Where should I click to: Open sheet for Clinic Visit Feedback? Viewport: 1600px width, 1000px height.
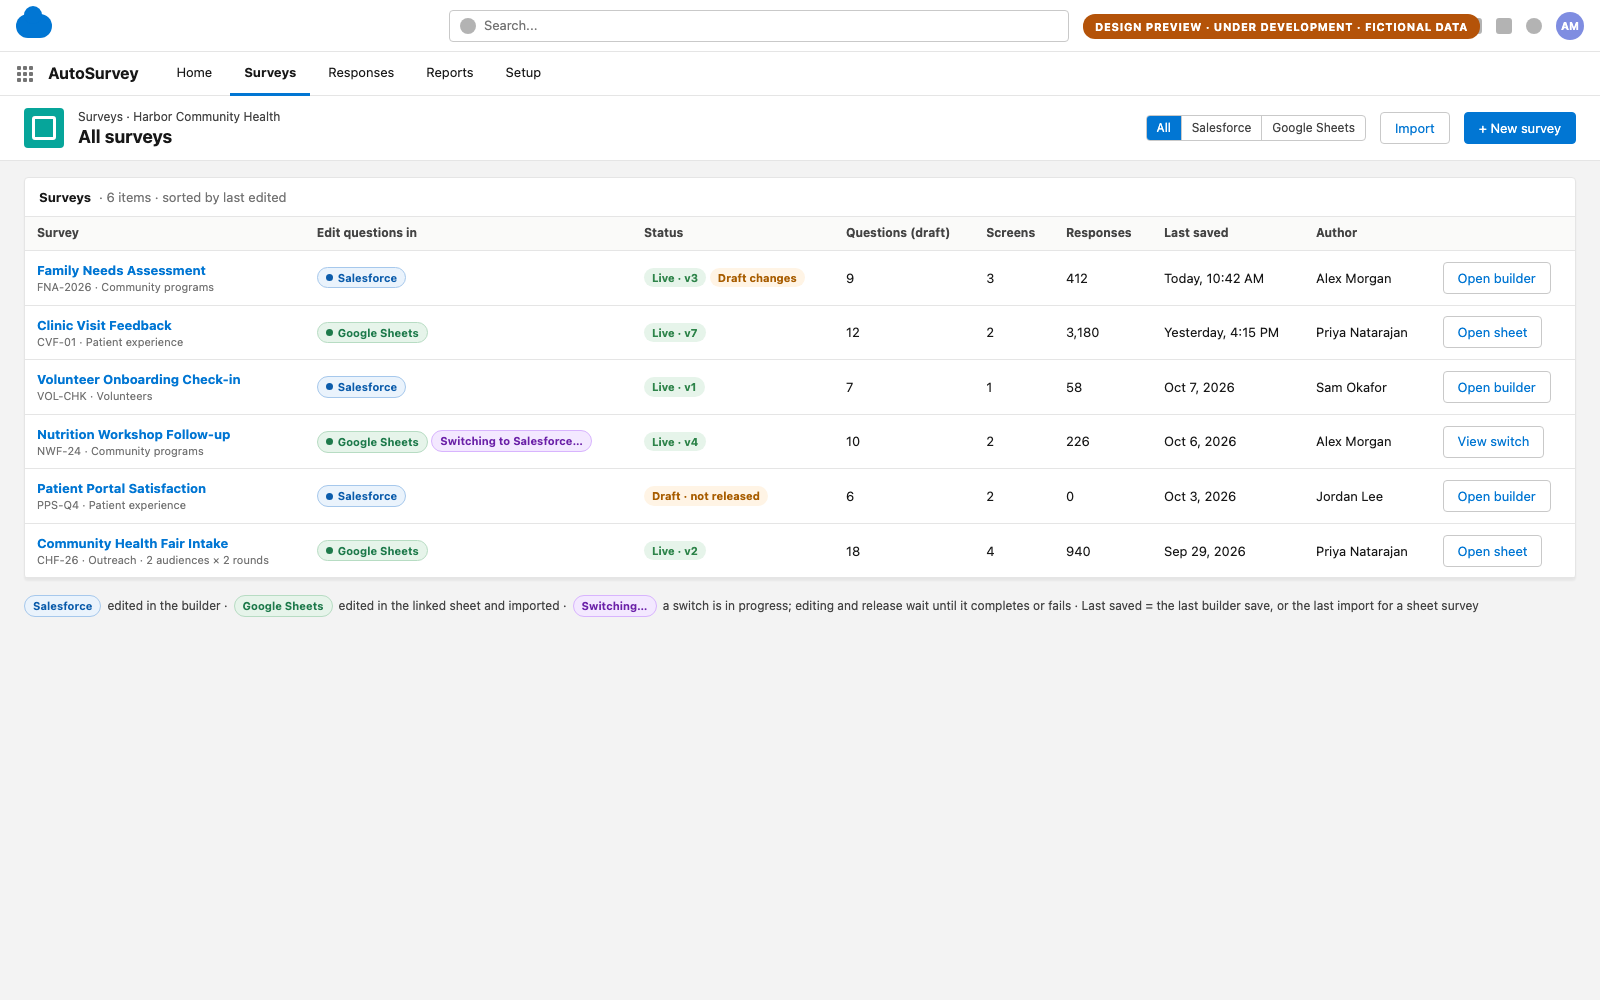point(1492,332)
